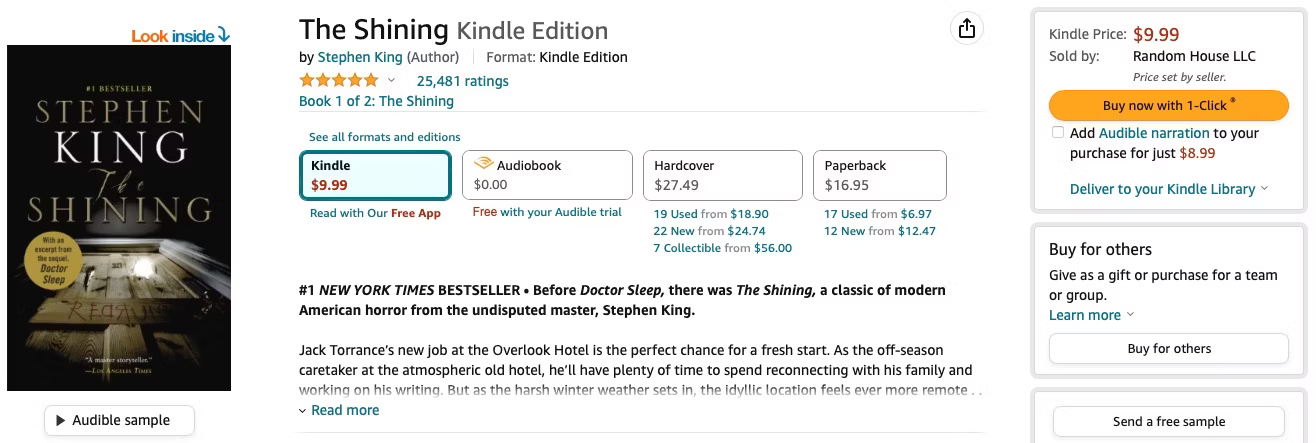Select the Audiobook format option
1316x443 pixels.
click(547, 176)
